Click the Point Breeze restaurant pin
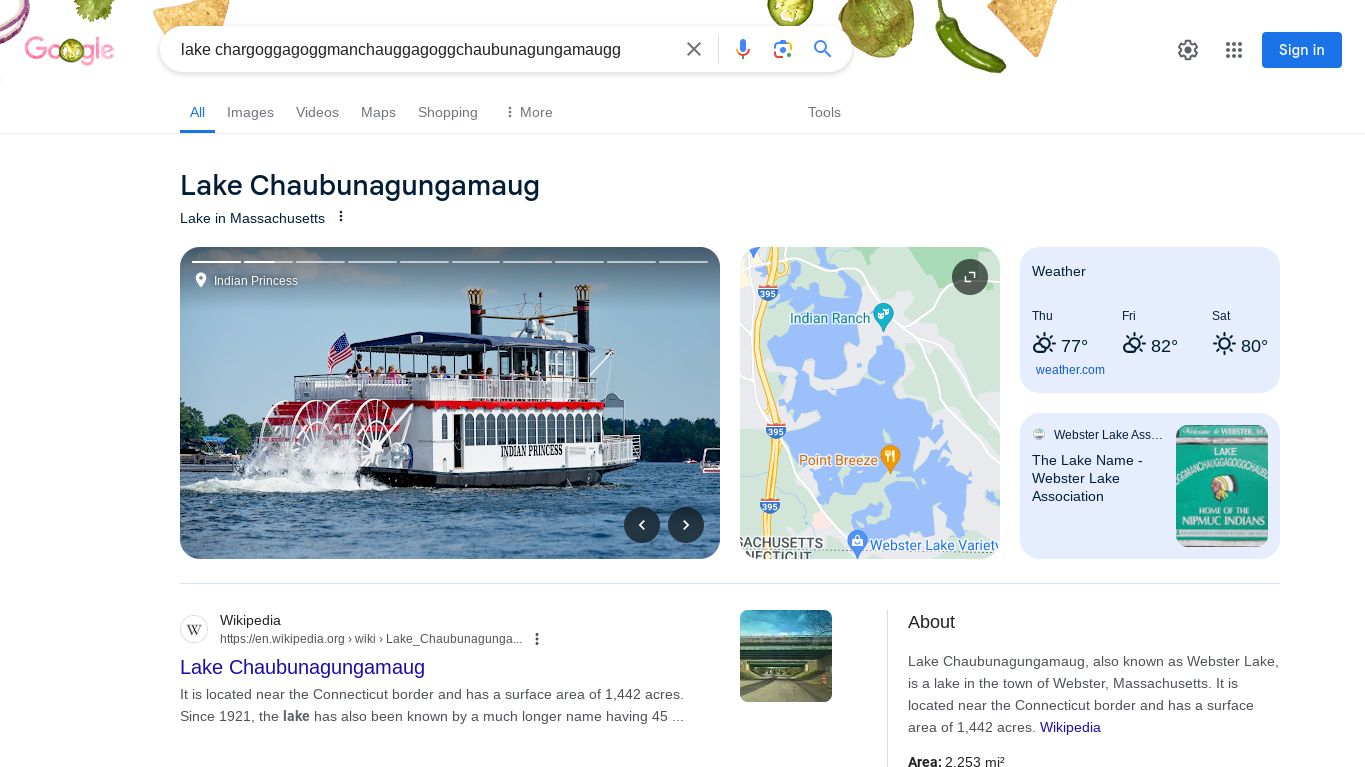 (890, 459)
